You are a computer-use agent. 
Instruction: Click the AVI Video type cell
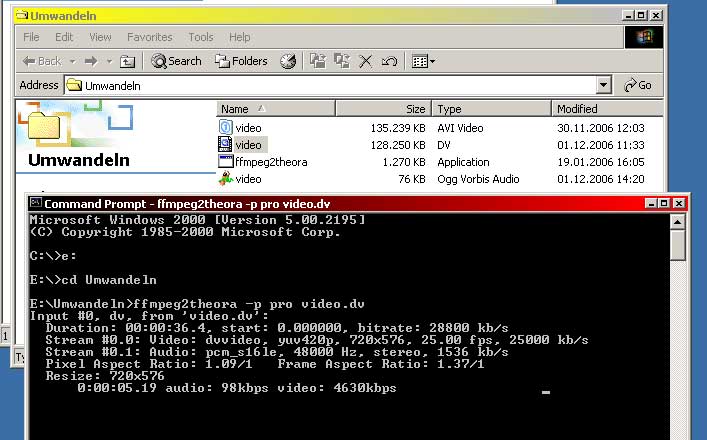coord(460,128)
